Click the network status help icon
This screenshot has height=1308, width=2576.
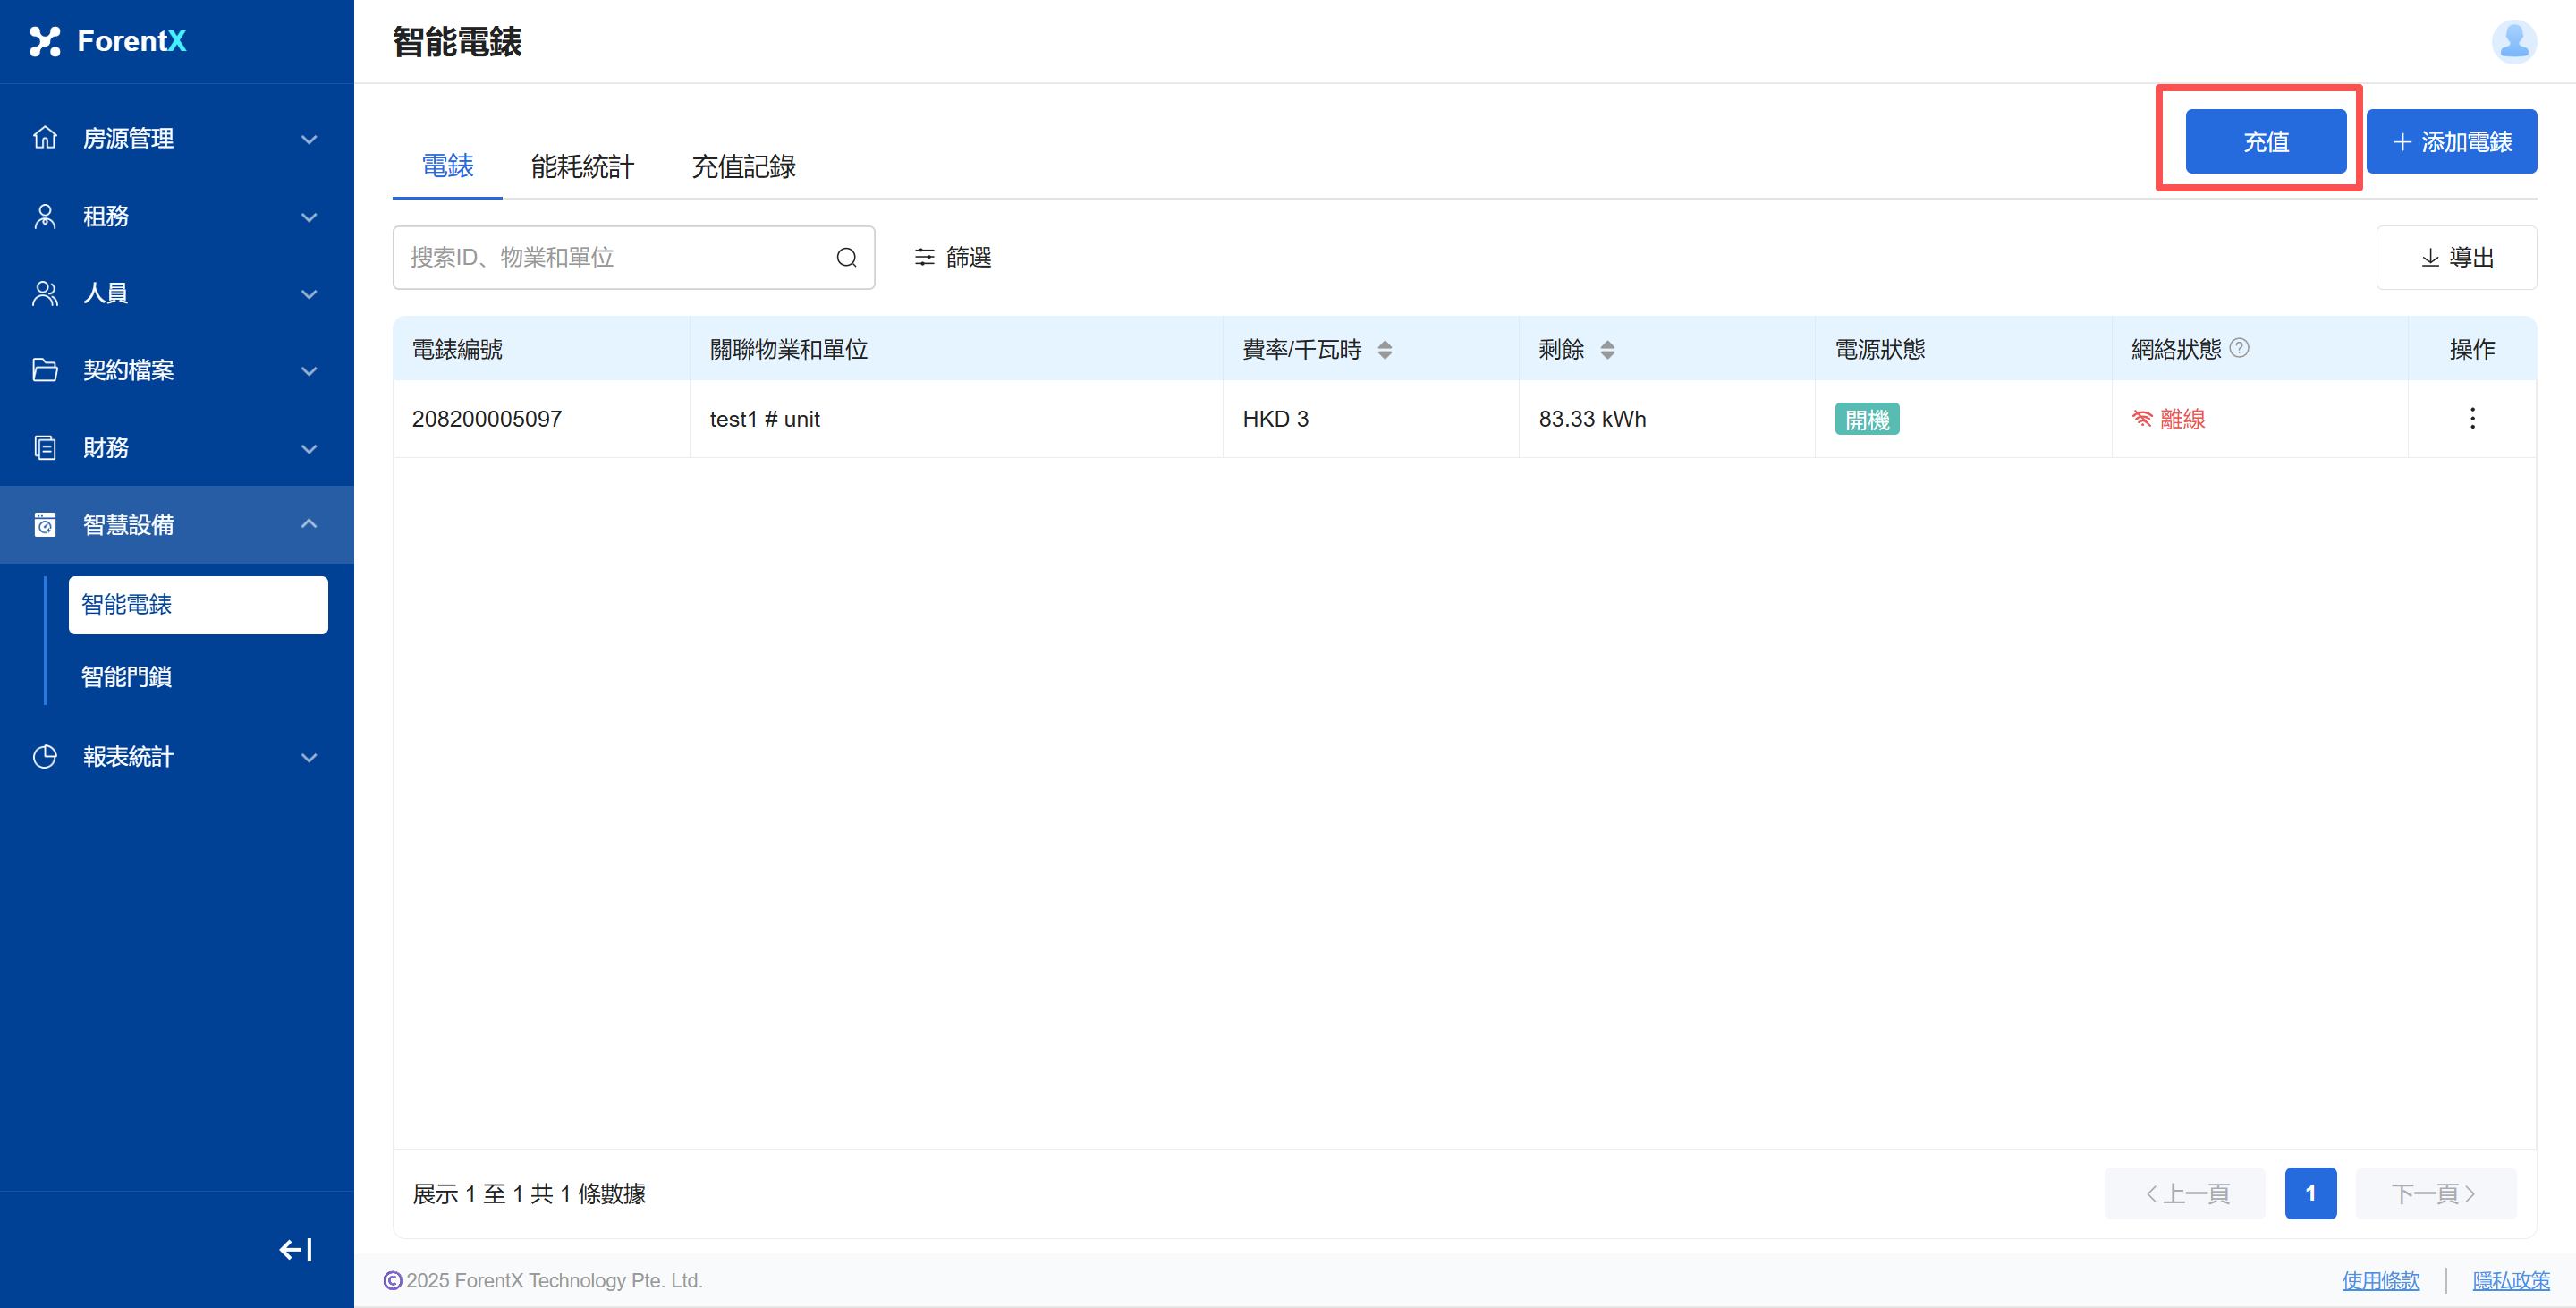tap(2240, 348)
